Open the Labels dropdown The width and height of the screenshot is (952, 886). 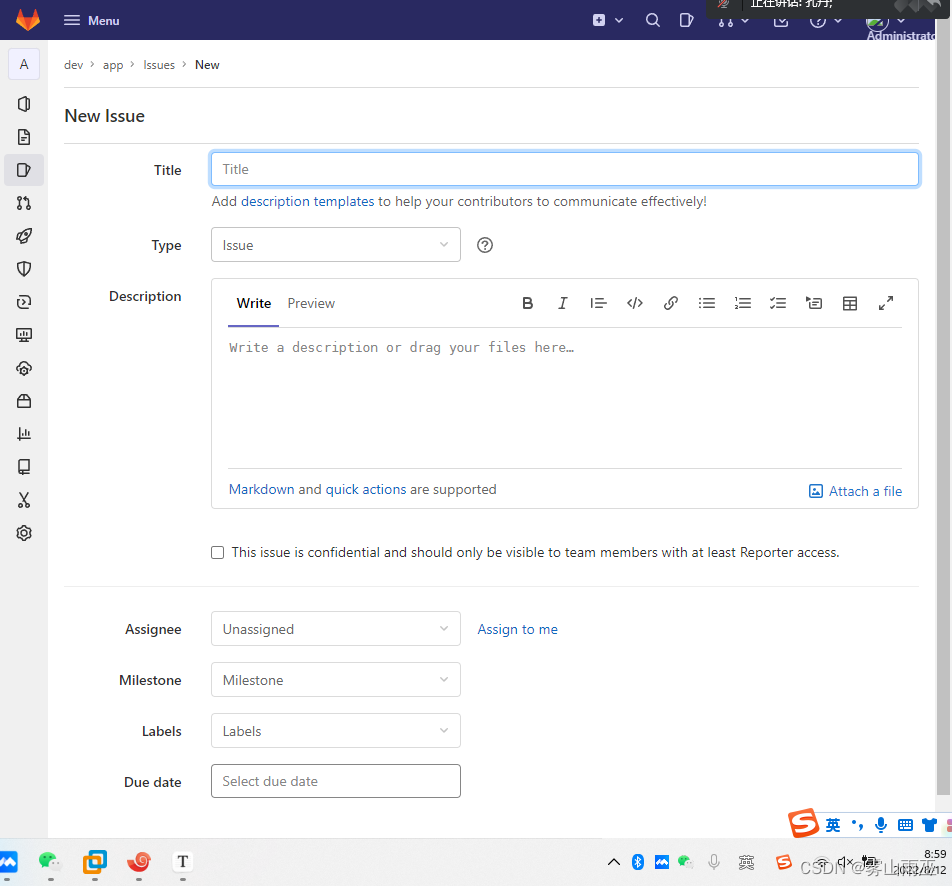pyautogui.click(x=335, y=730)
